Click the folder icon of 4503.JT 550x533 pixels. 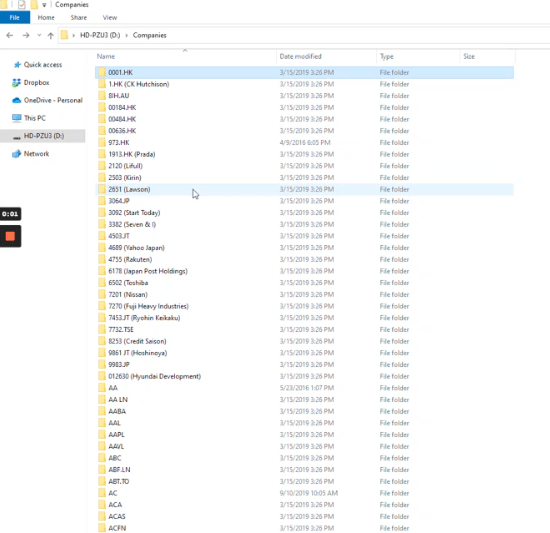102,236
